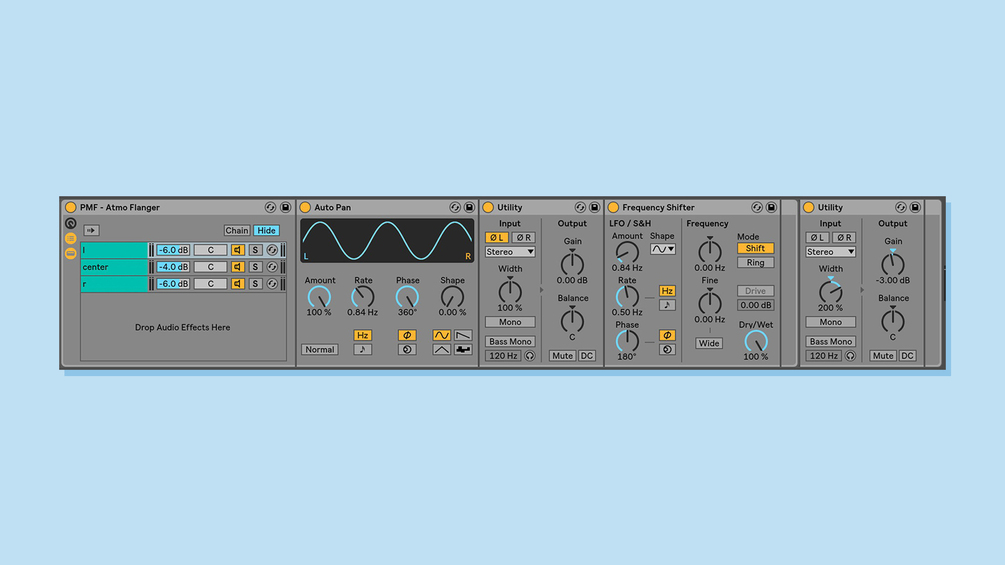The image size is (1005, 565).
Task: Click Mute in Utility with -3.00 dB gain
Action: (883, 356)
